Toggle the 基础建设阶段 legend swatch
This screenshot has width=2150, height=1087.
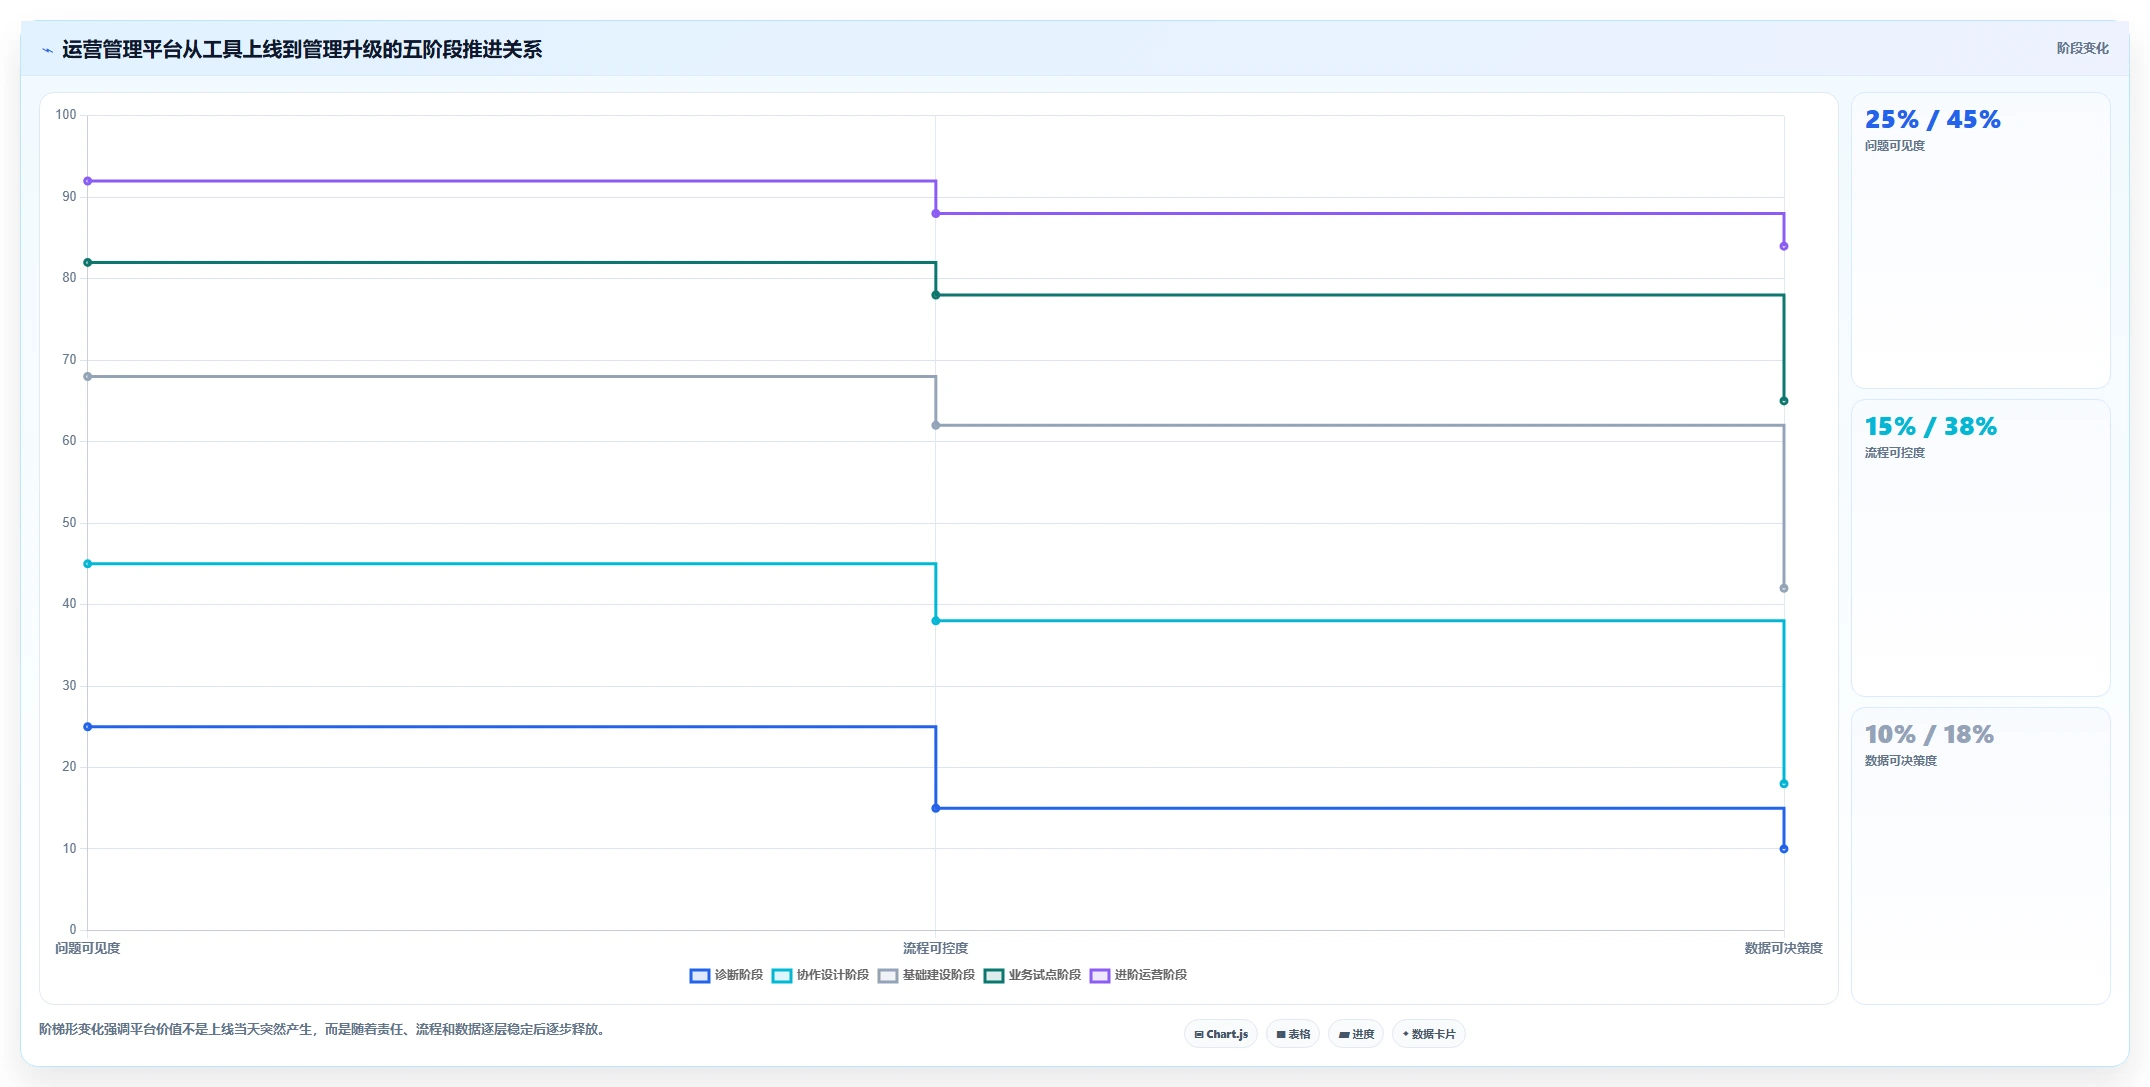pyautogui.click(x=888, y=976)
